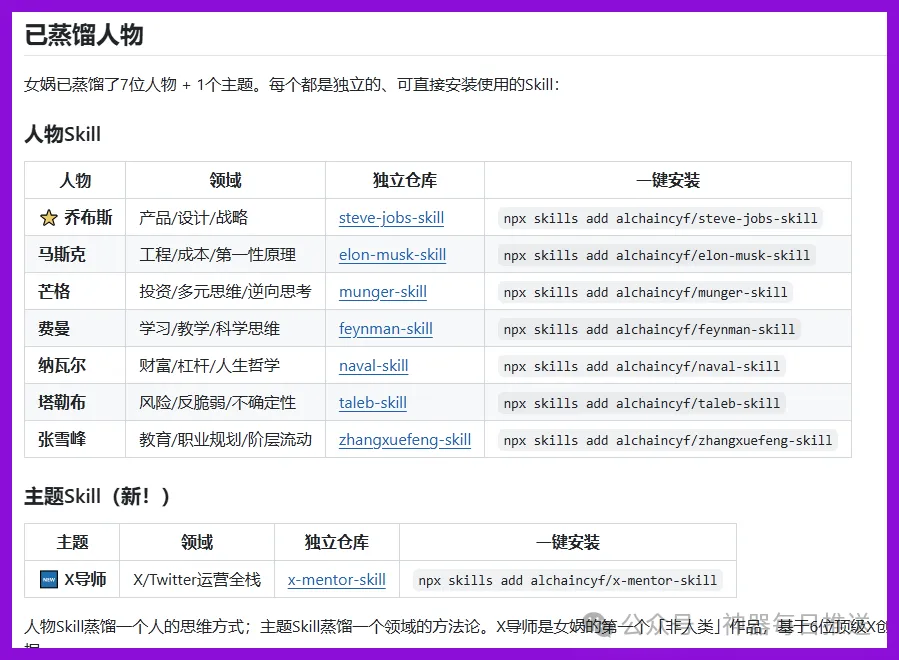Image resolution: width=899 pixels, height=660 pixels.
Task: Open the feynman-skill repository link
Action: click(385, 329)
